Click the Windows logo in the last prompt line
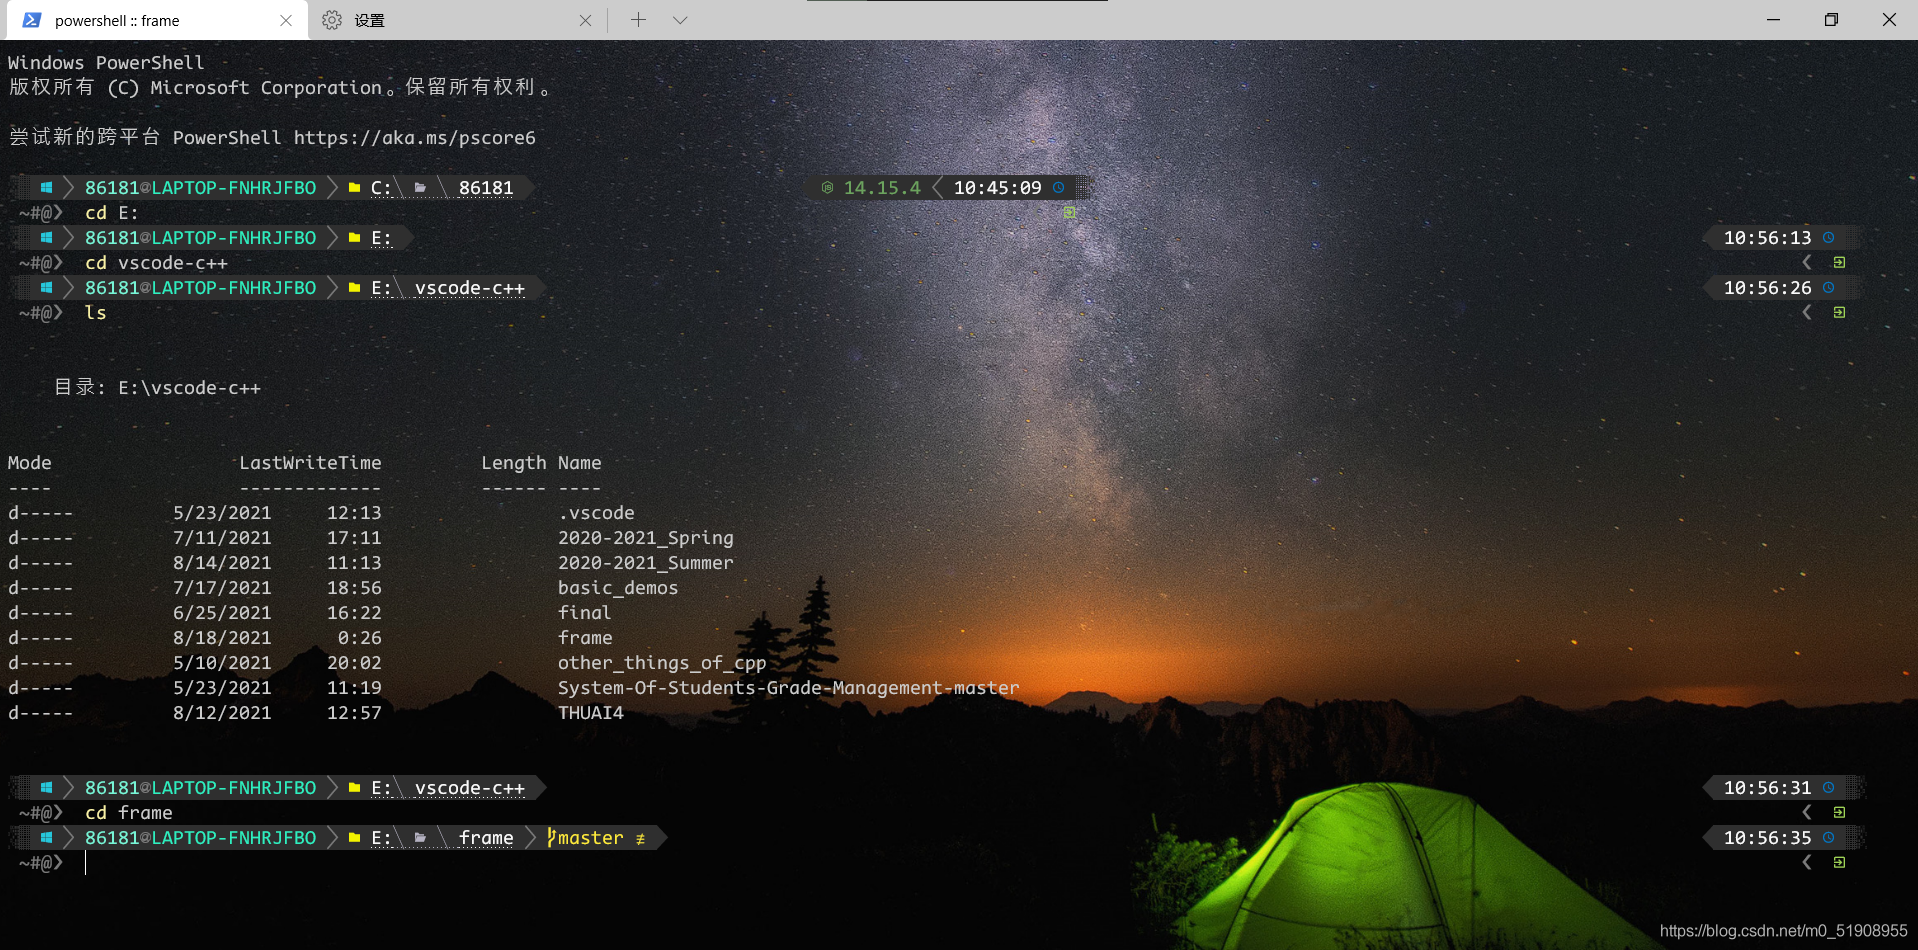Image resolution: width=1918 pixels, height=950 pixels. point(46,838)
